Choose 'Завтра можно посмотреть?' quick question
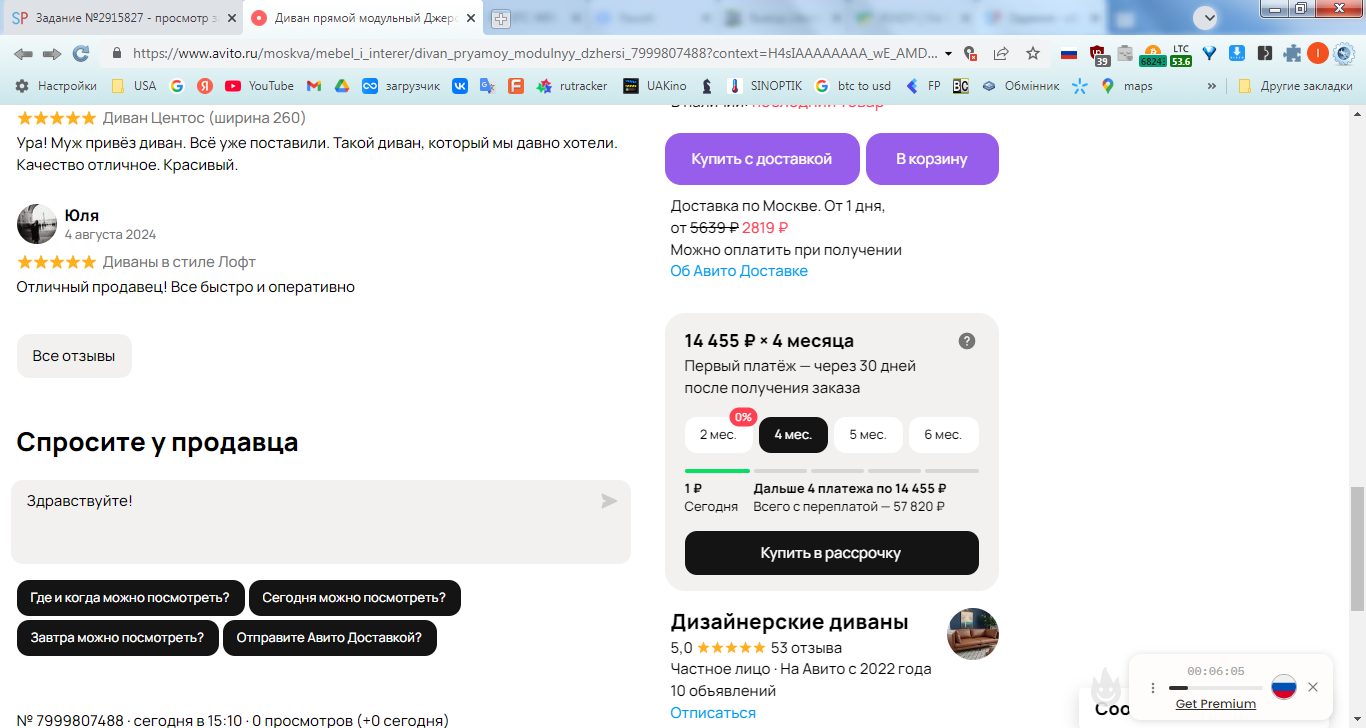This screenshot has height=728, width=1366. [x=117, y=638]
